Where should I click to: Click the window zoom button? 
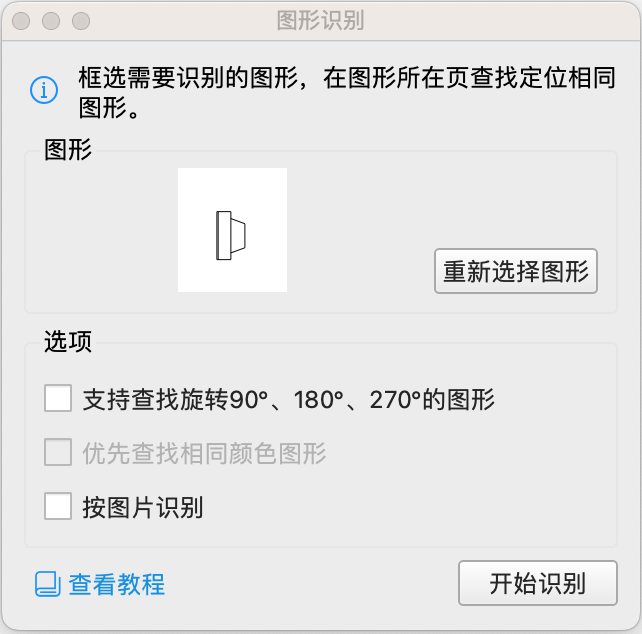pyautogui.click(x=81, y=20)
